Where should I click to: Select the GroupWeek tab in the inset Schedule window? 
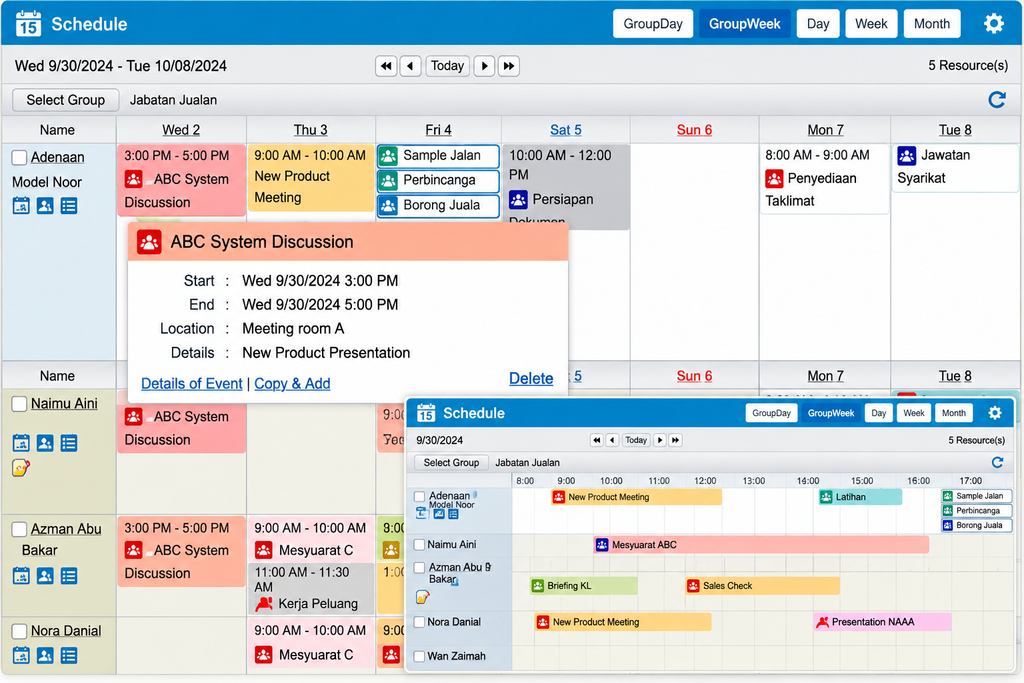point(831,413)
